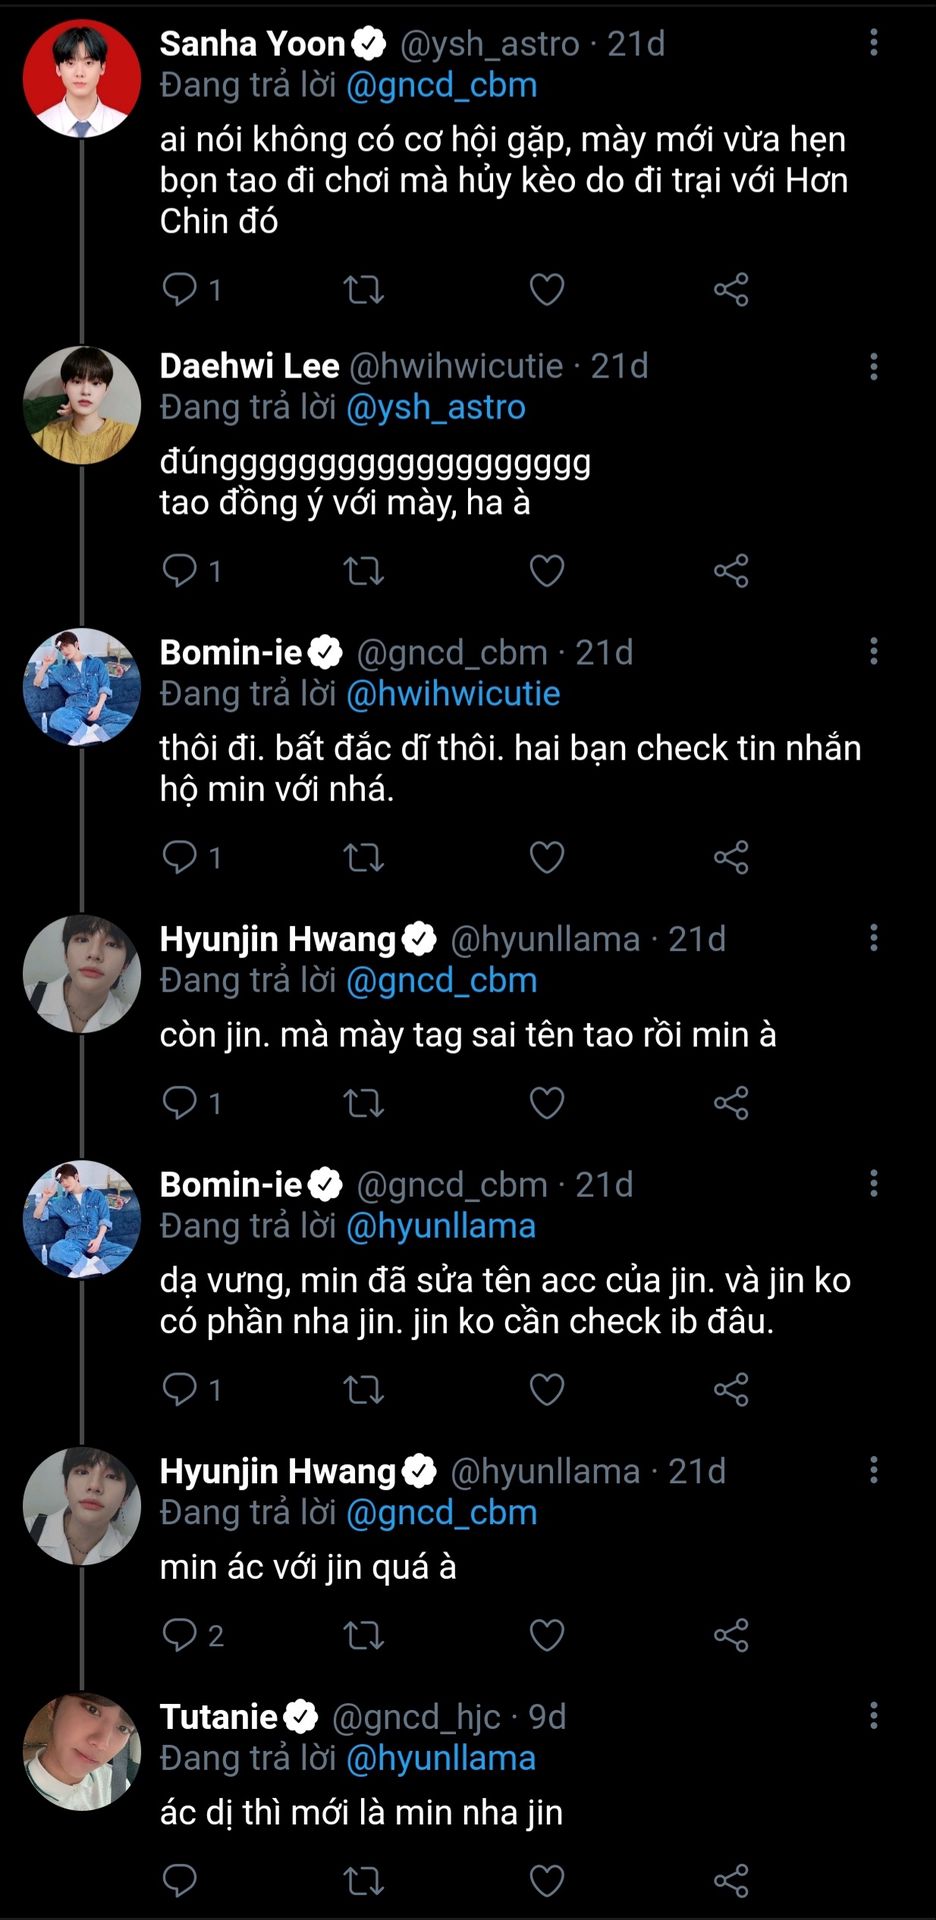Viewport: 936px width, 1920px height.
Task: Open Daehwi Lee's profile name
Action: [249, 366]
